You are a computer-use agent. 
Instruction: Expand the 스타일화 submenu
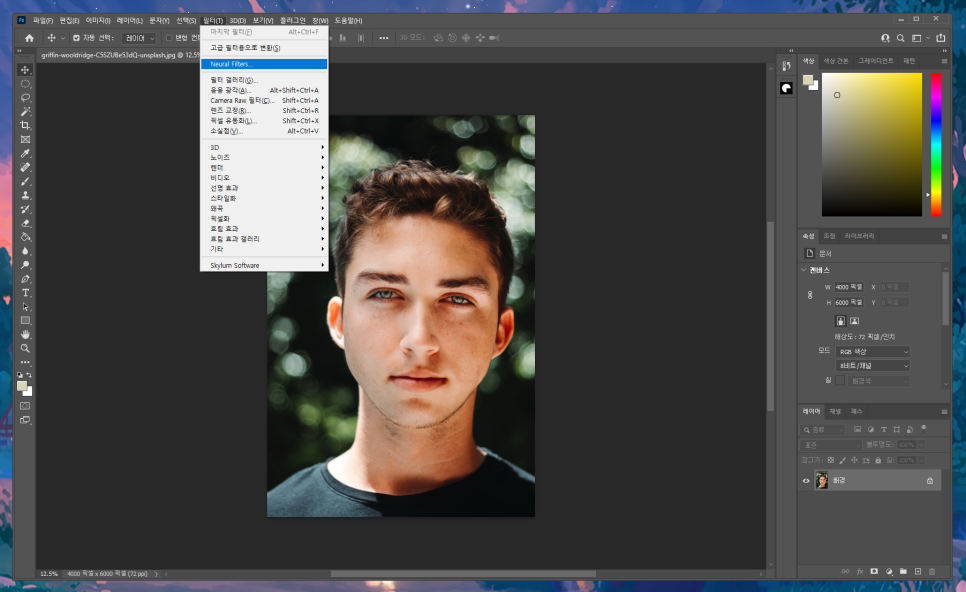pyautogui.click(x=264, y=198)
